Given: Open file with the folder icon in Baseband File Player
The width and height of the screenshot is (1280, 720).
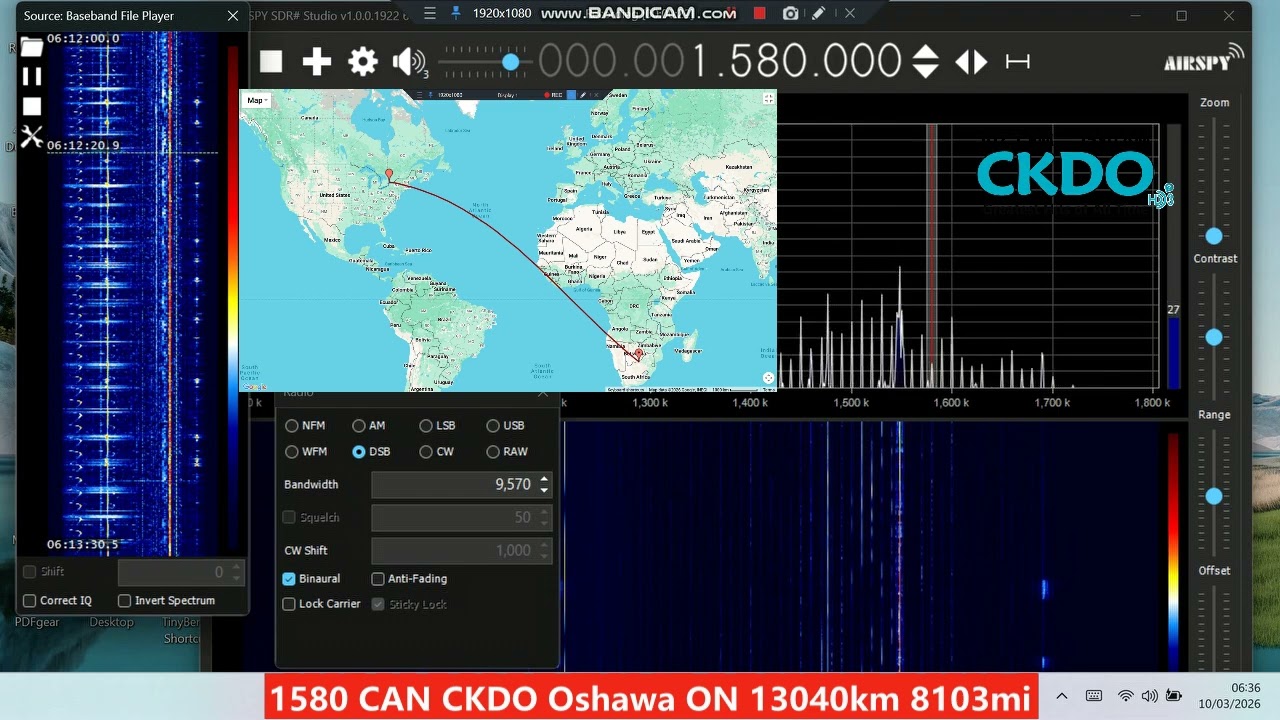Looking at the screenshot, I should (31, 47).
